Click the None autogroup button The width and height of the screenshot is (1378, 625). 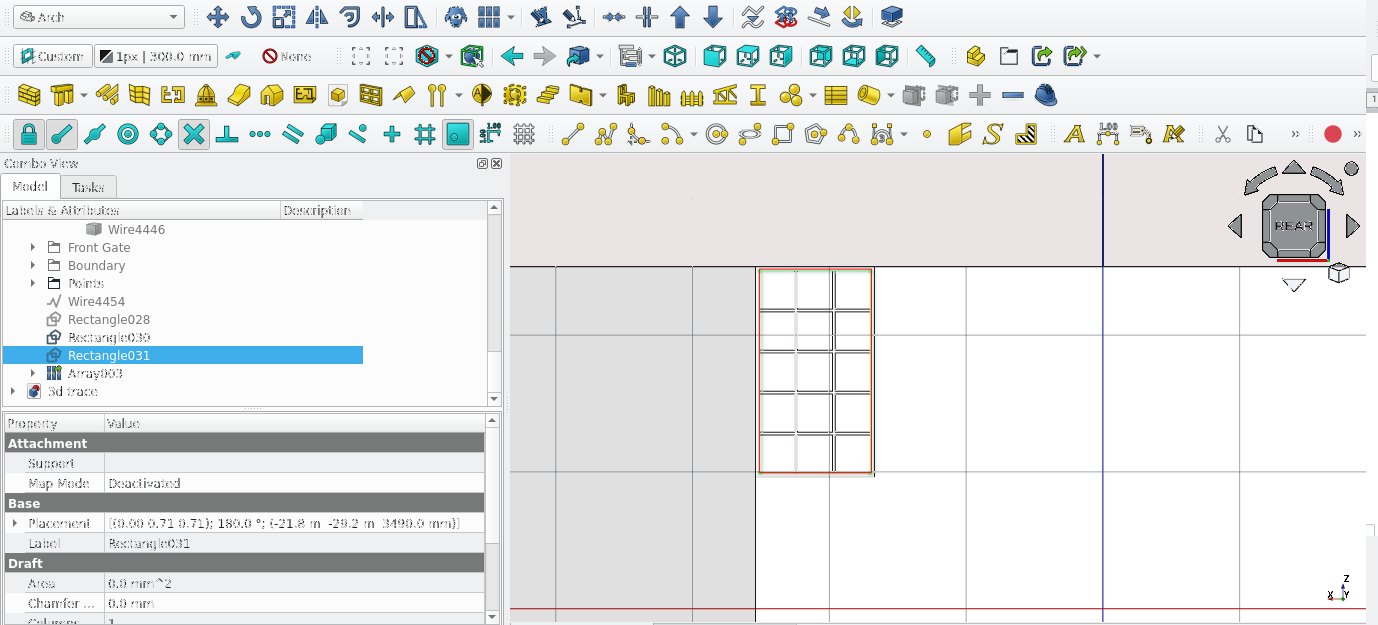coord(286,56)
